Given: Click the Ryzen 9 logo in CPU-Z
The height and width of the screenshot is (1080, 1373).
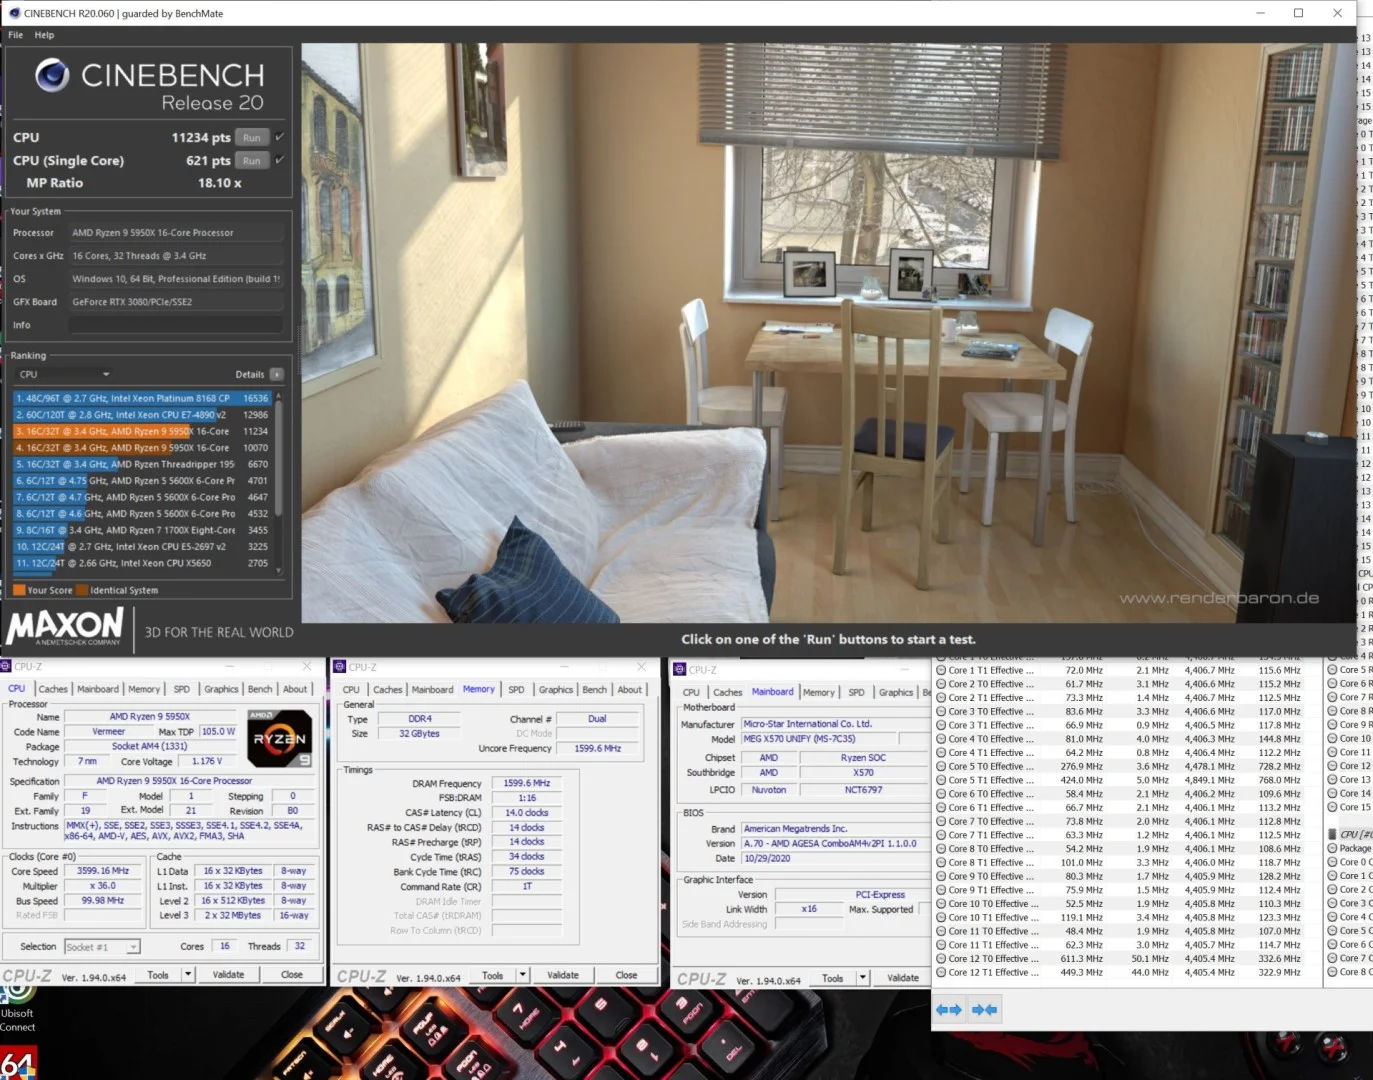Looking at the screenshot, I should [280, 739].
